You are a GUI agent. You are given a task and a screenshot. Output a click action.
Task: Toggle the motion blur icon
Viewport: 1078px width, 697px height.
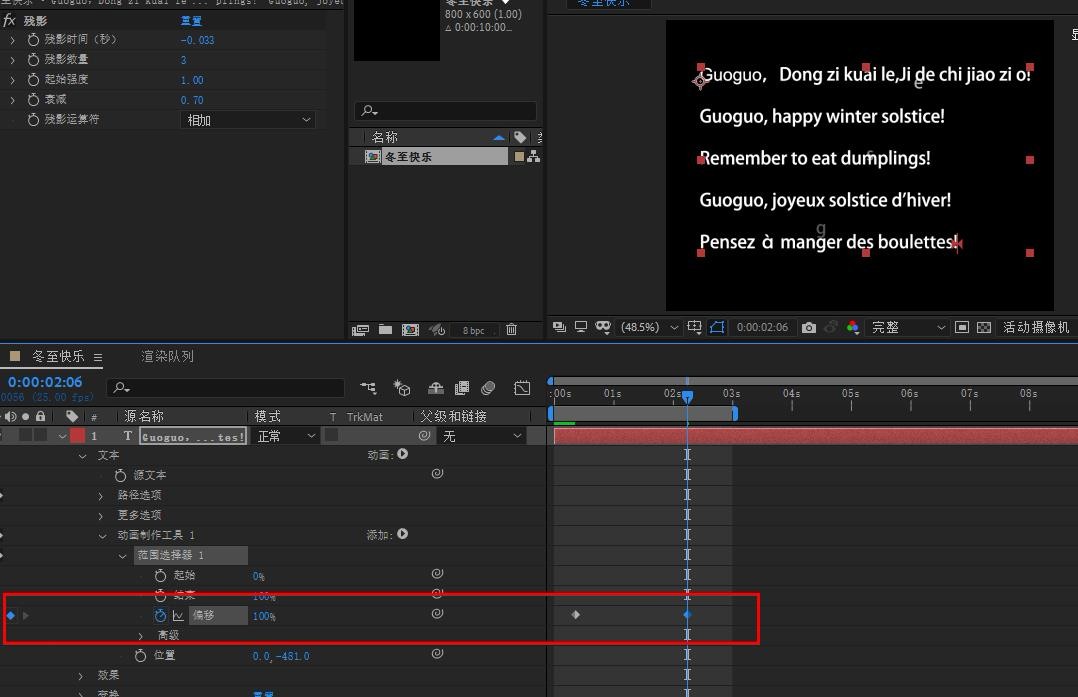(488, 388)
